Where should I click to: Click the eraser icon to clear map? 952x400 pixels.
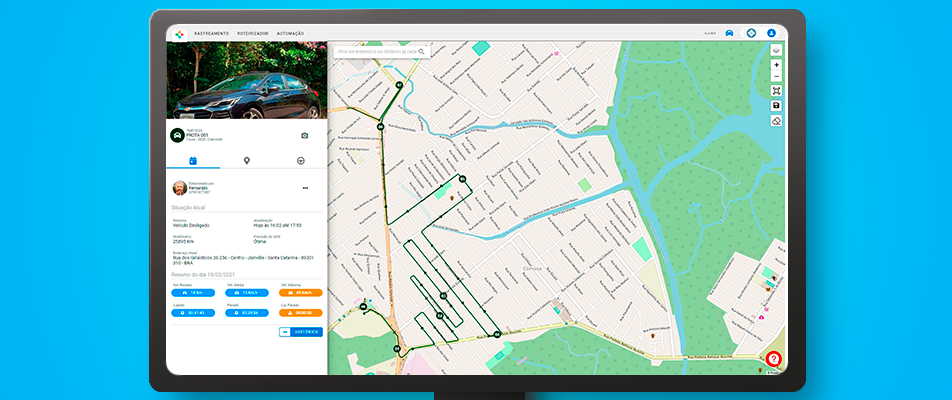(776, 120)
